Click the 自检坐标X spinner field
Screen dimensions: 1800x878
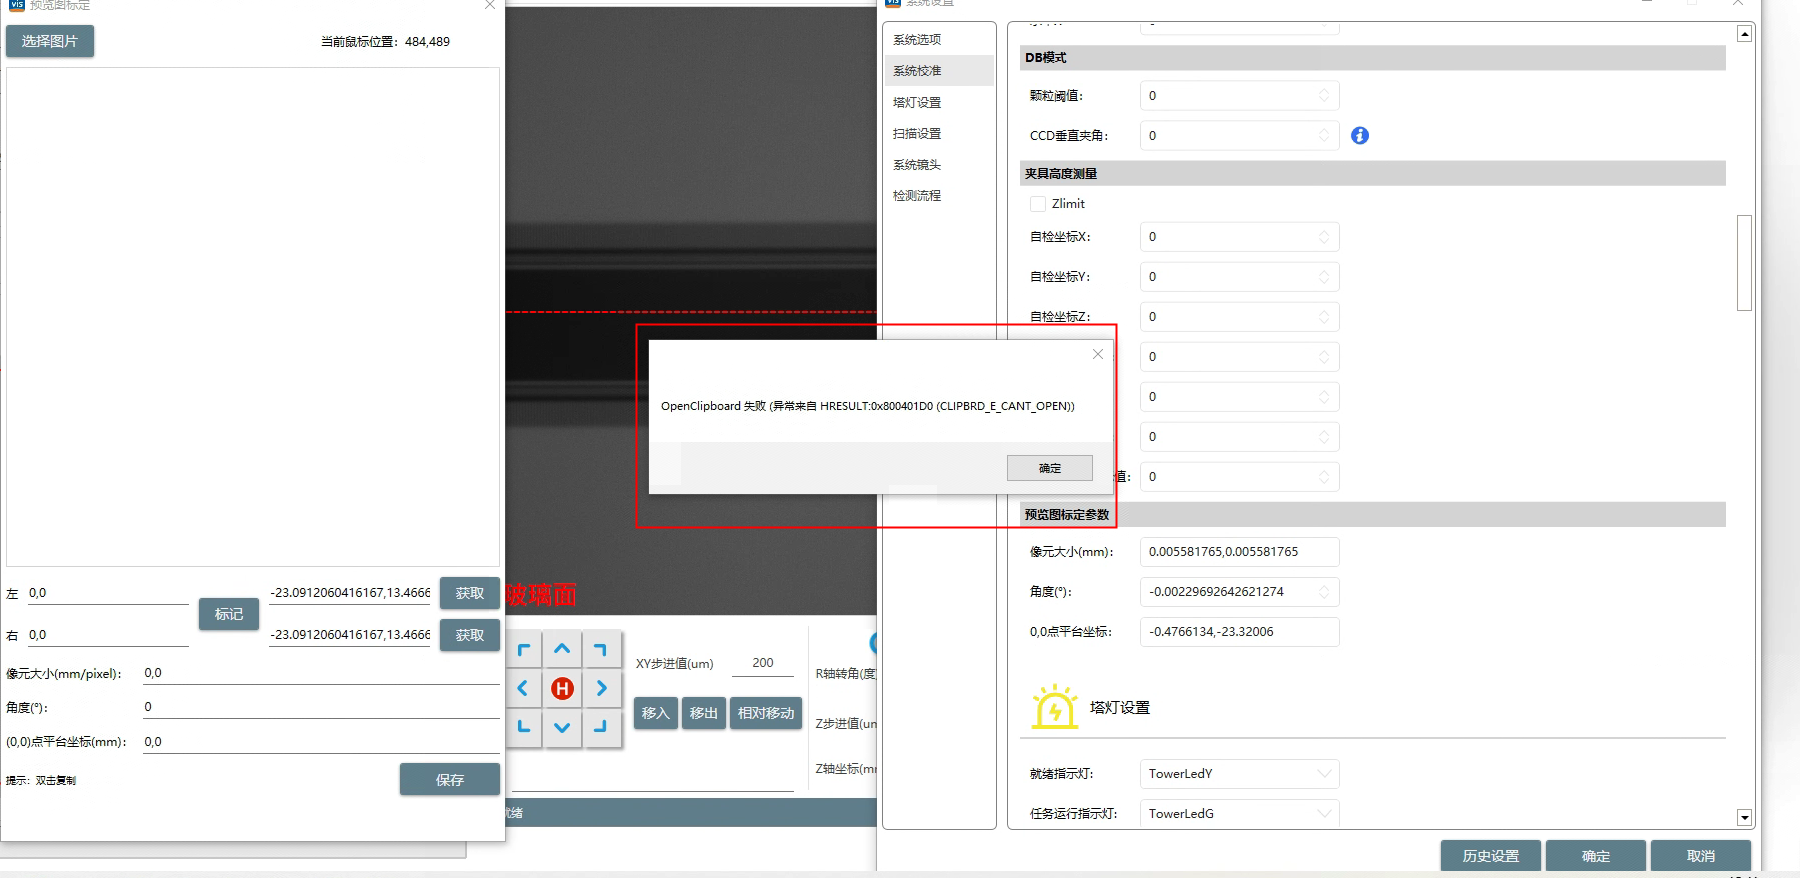tap(1239, 237)
